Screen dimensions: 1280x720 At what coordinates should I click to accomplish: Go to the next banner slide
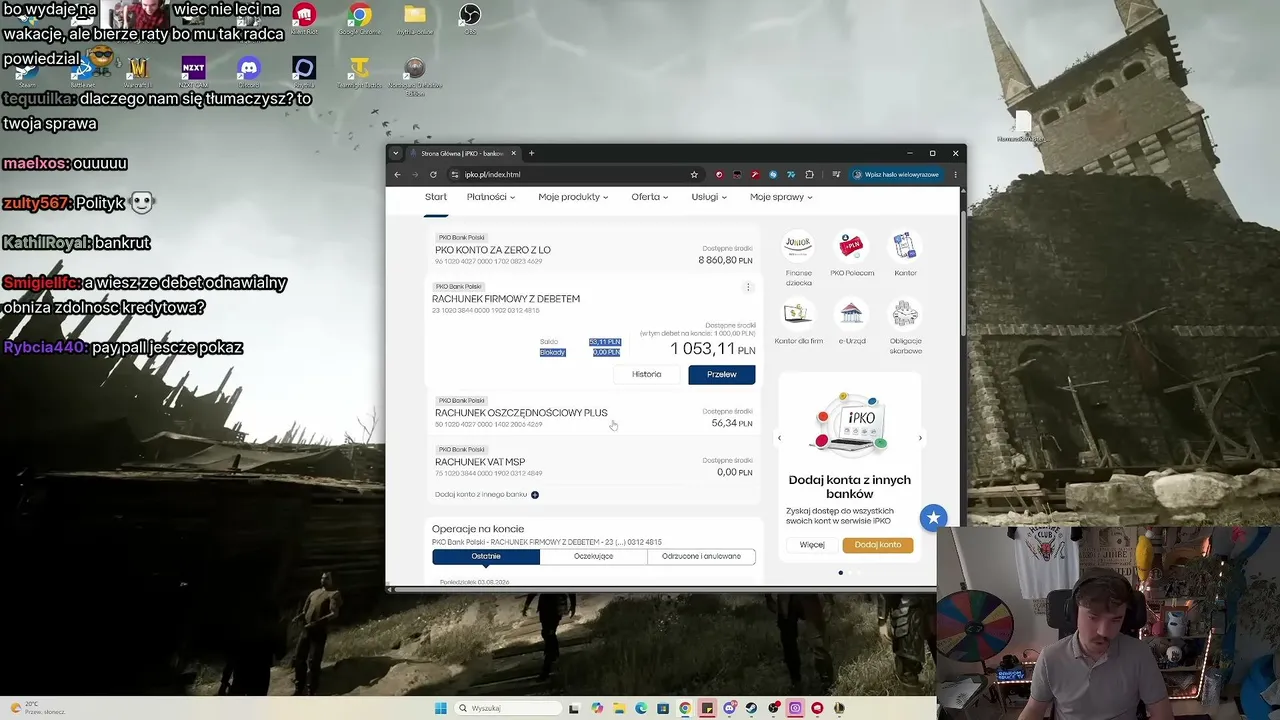920,438
